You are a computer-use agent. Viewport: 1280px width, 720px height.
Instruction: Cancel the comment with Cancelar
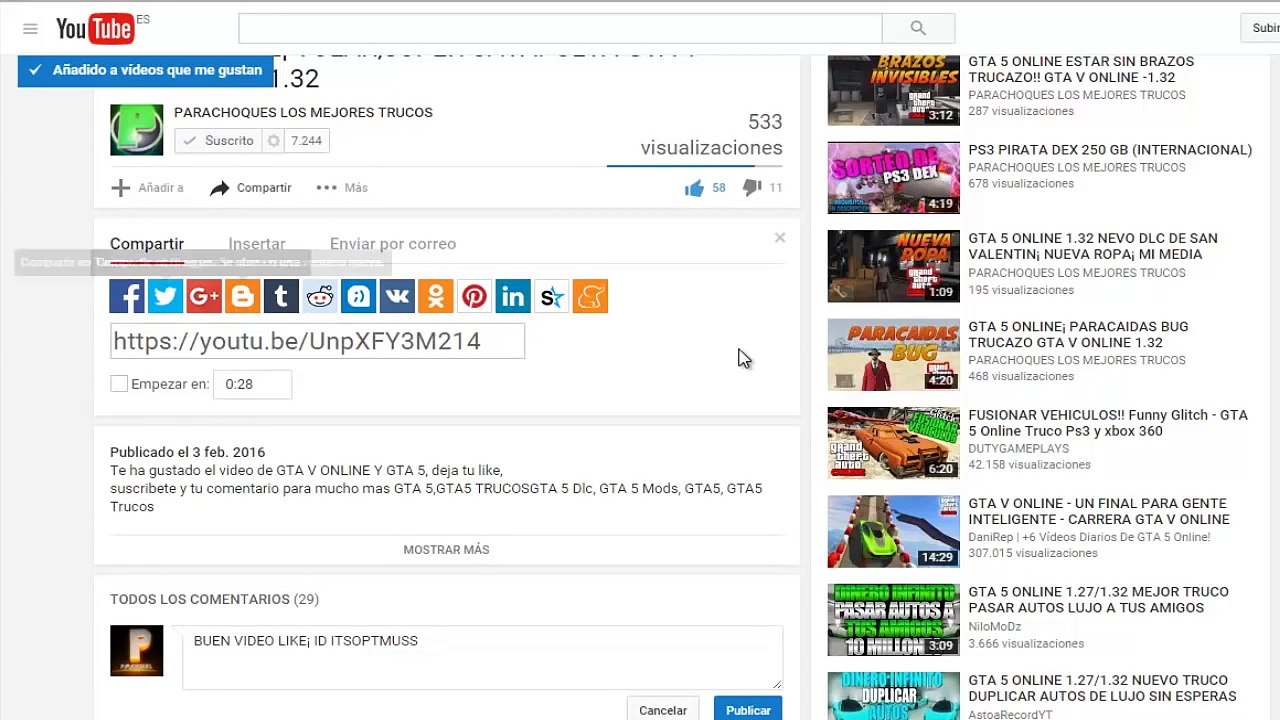click(x=663, y=710)
